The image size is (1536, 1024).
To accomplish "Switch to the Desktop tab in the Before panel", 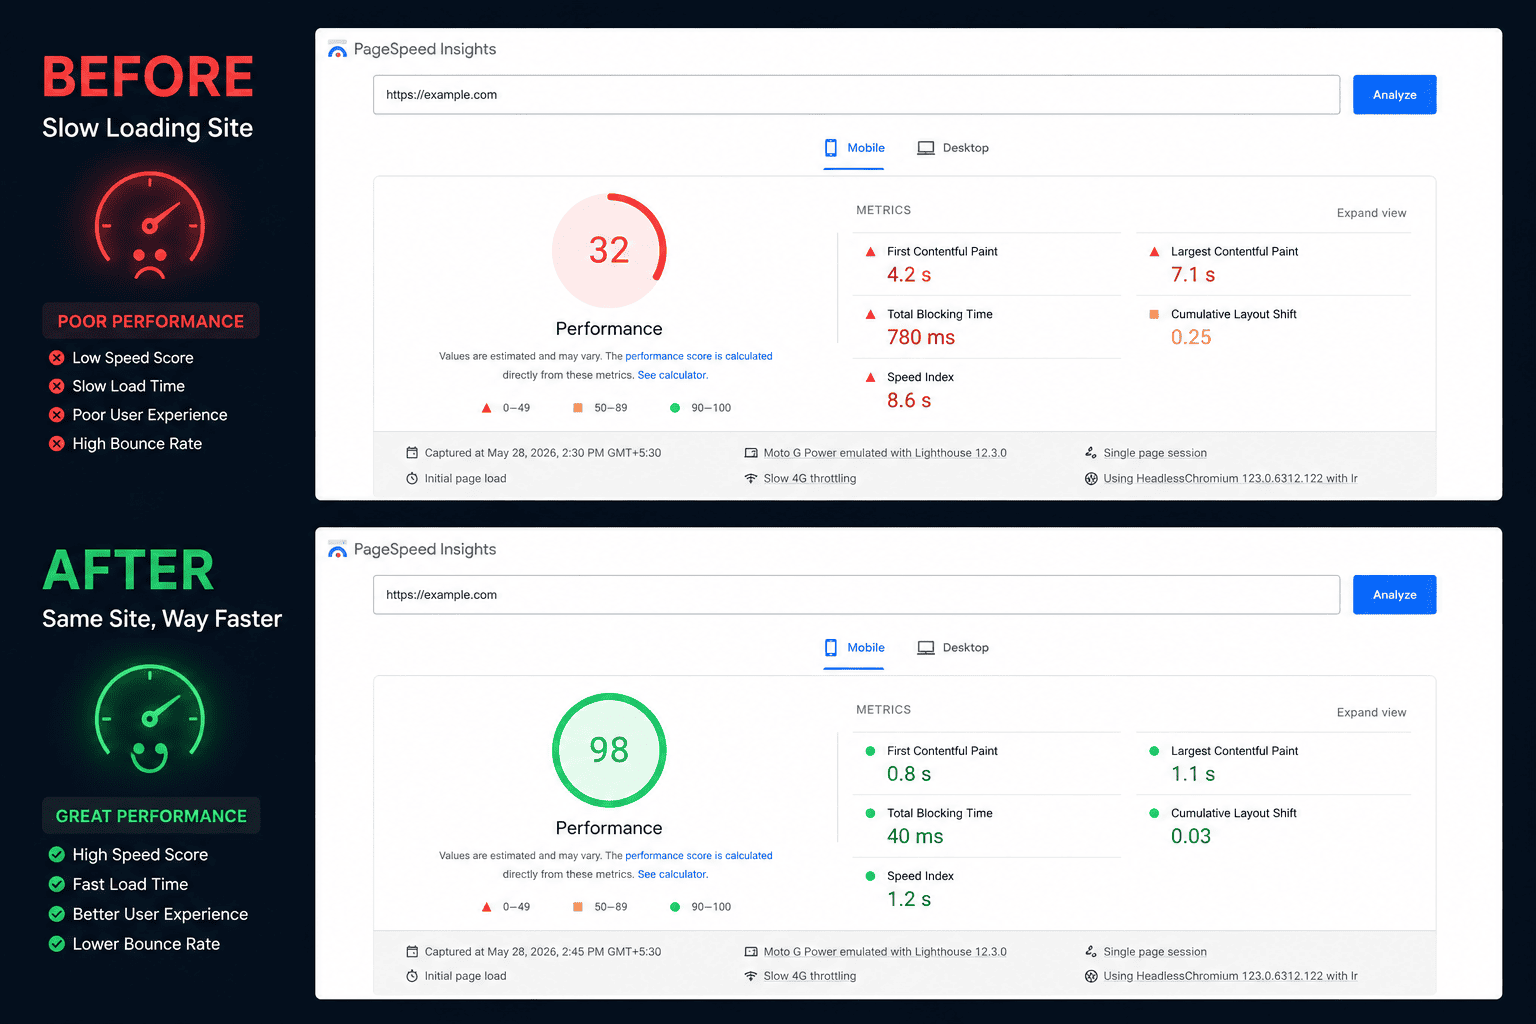I will [953, 148].
